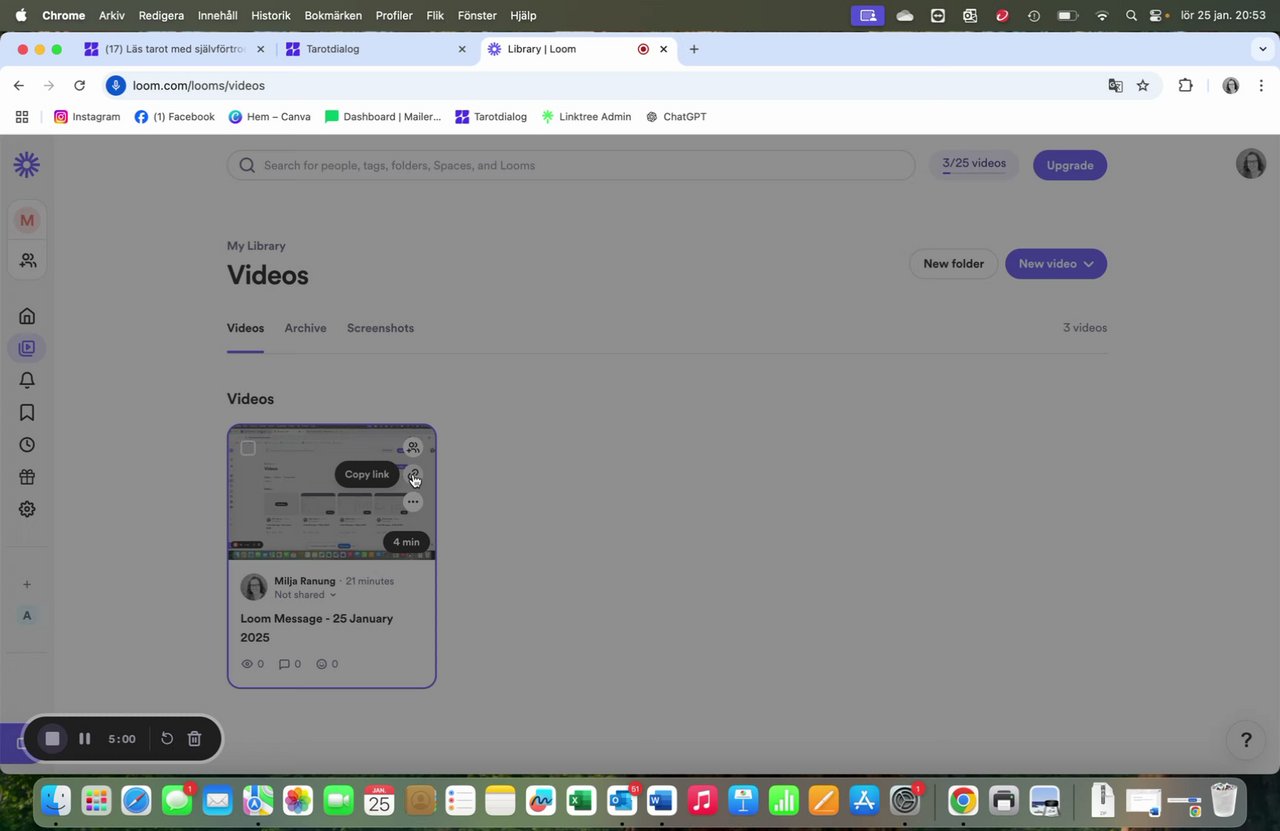The height and width of the screenshot is (831, 1280).
Task: Click the views eye counter on the video card
Action: tap(252, 664)
